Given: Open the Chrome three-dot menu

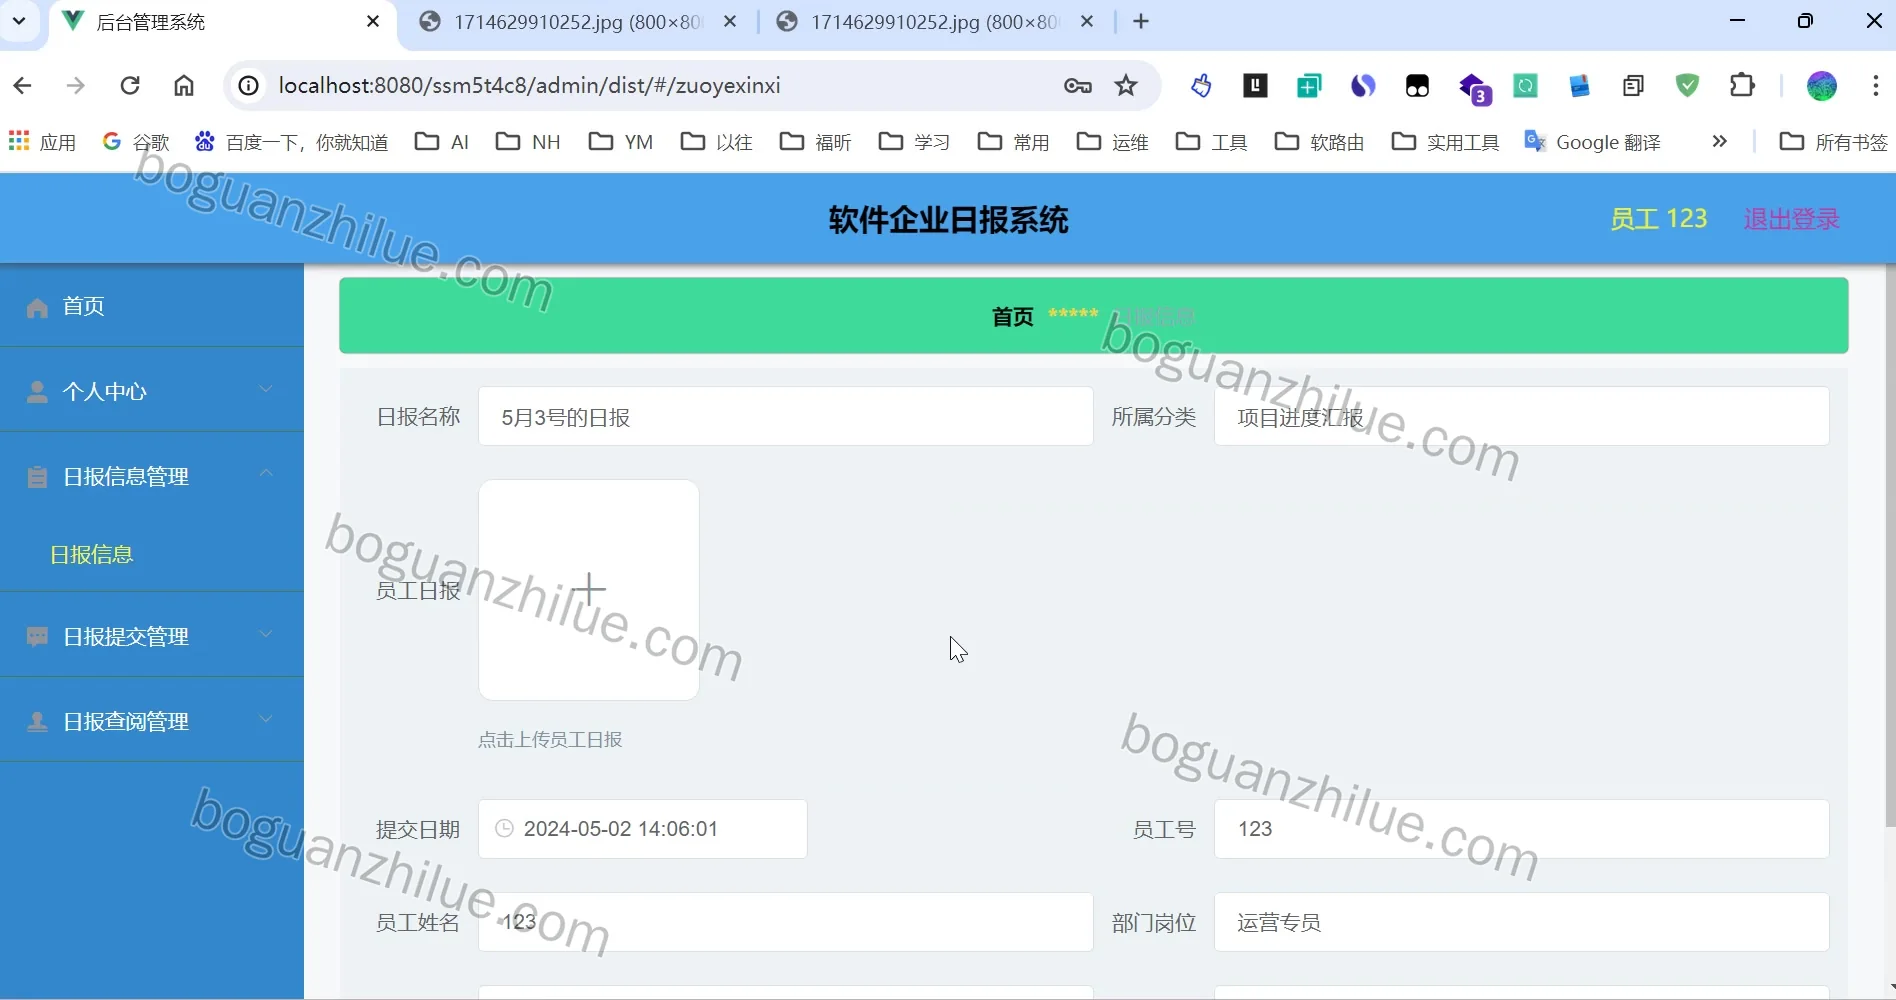Looking at the screenshot, I should 1875,86.
